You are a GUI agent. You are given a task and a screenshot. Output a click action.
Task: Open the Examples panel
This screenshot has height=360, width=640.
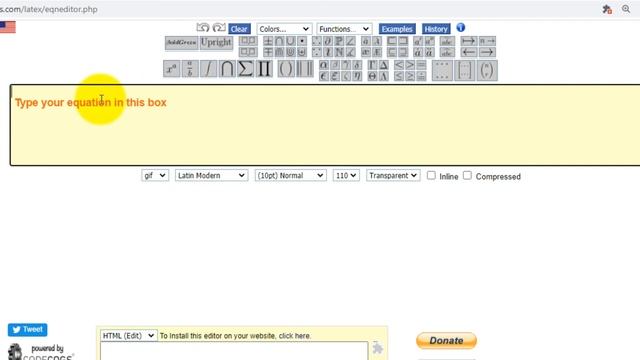point(397,29)
